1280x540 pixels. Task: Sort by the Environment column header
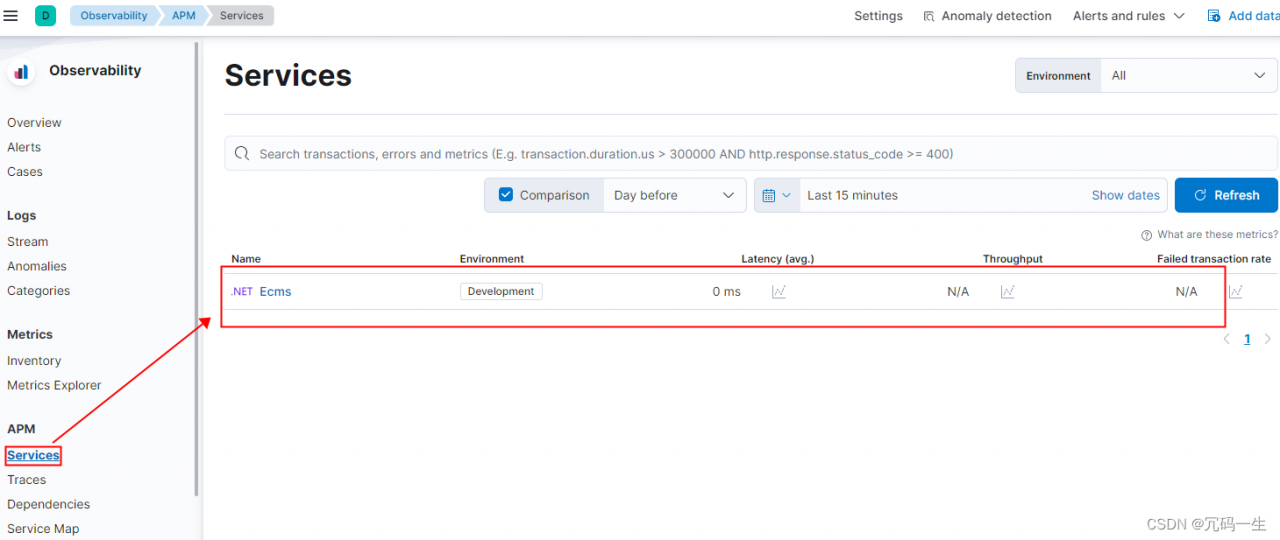492,259
